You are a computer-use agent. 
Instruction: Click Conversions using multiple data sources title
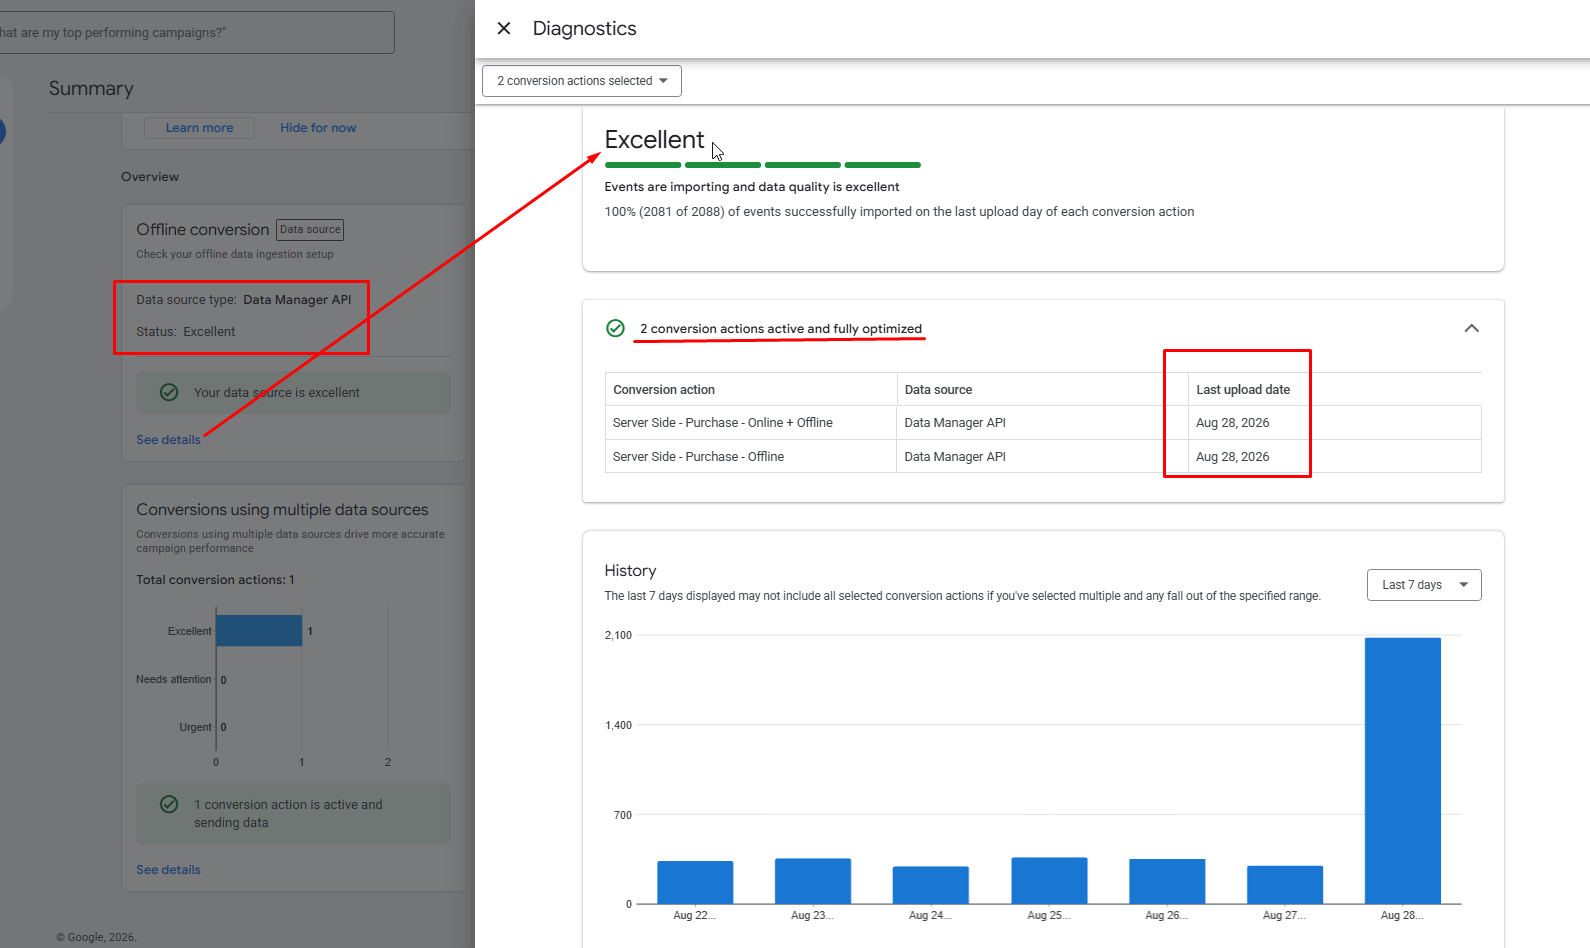click(x=282, y=510)
